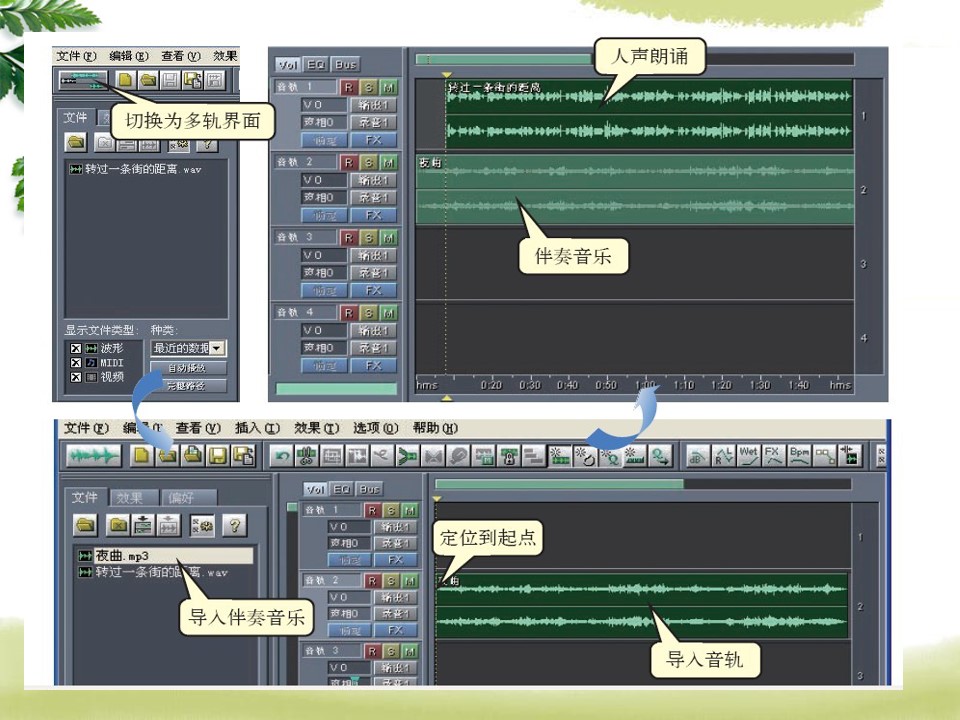
Task: Open the 录音1 input selector on track 3
Action: [x=373, y=273]
